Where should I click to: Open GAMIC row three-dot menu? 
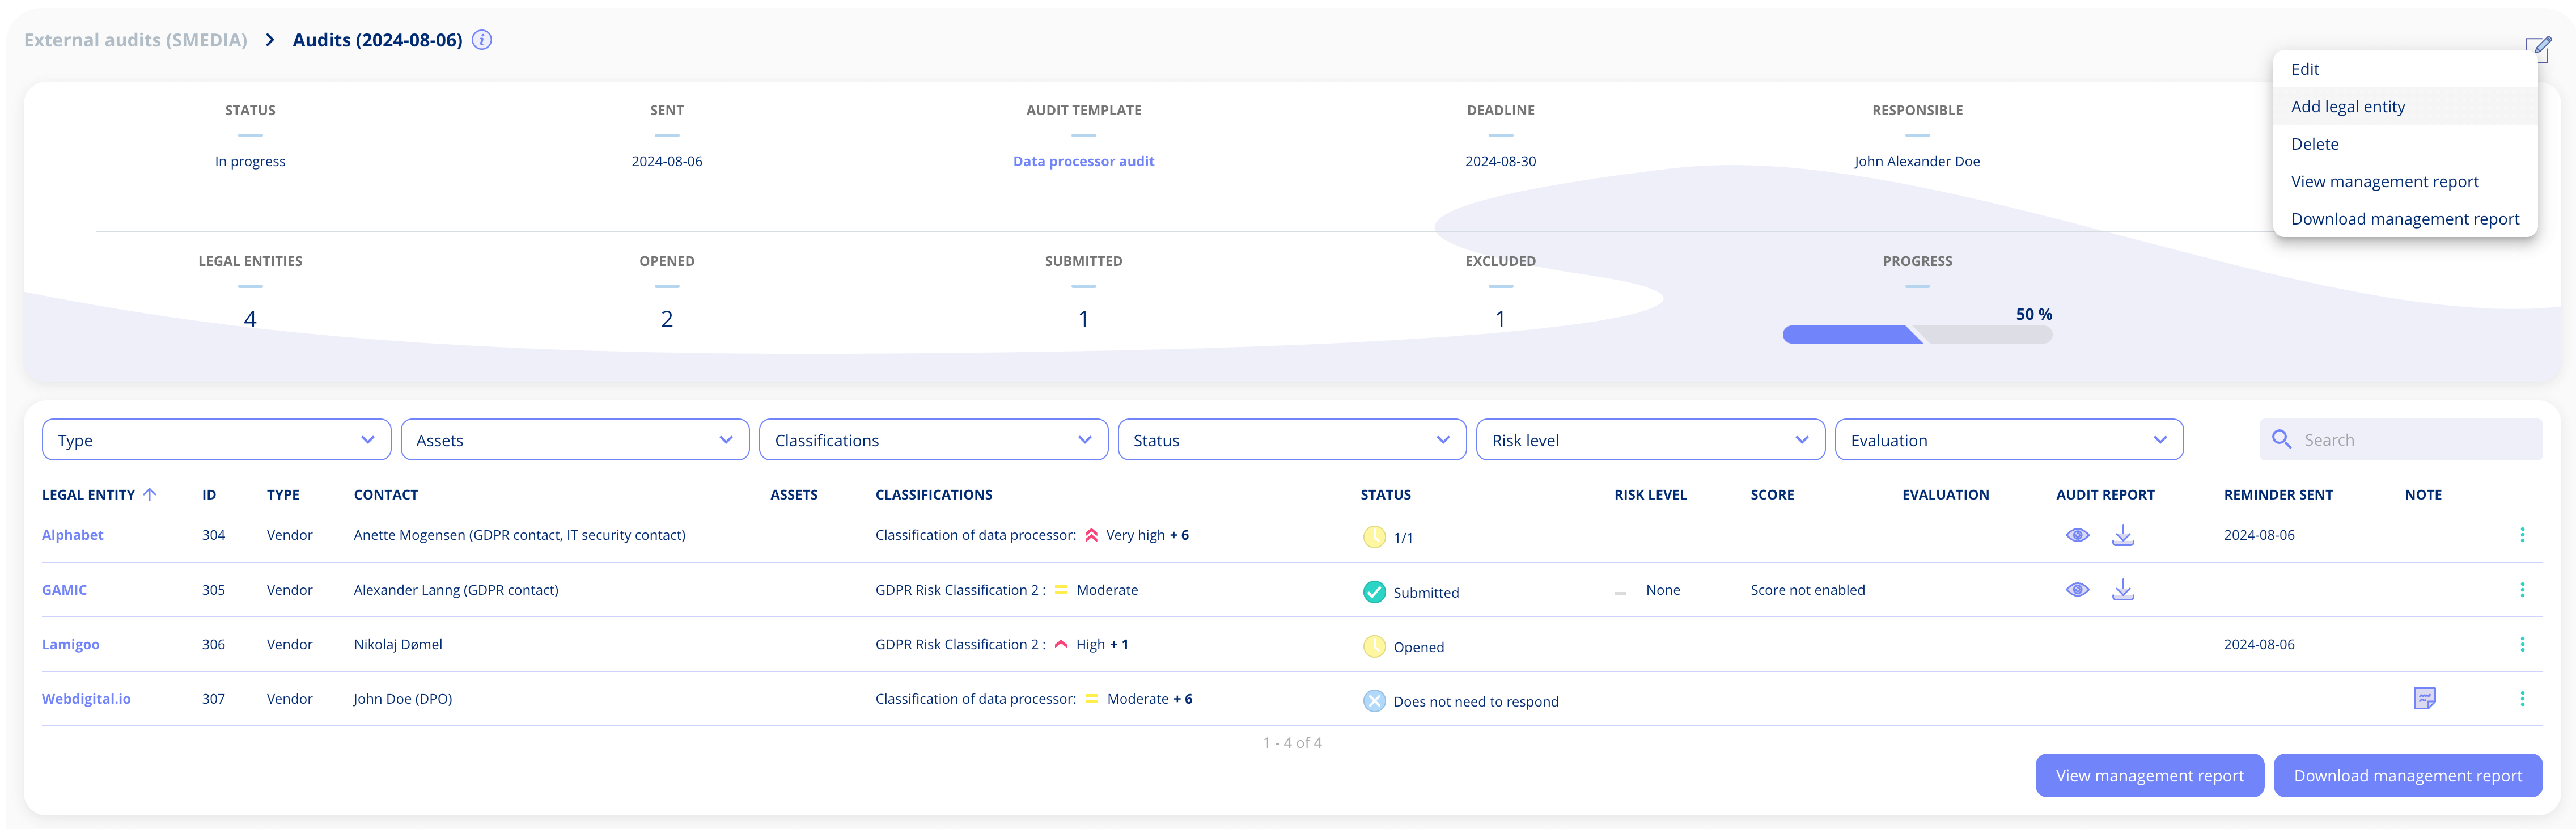2521,590
